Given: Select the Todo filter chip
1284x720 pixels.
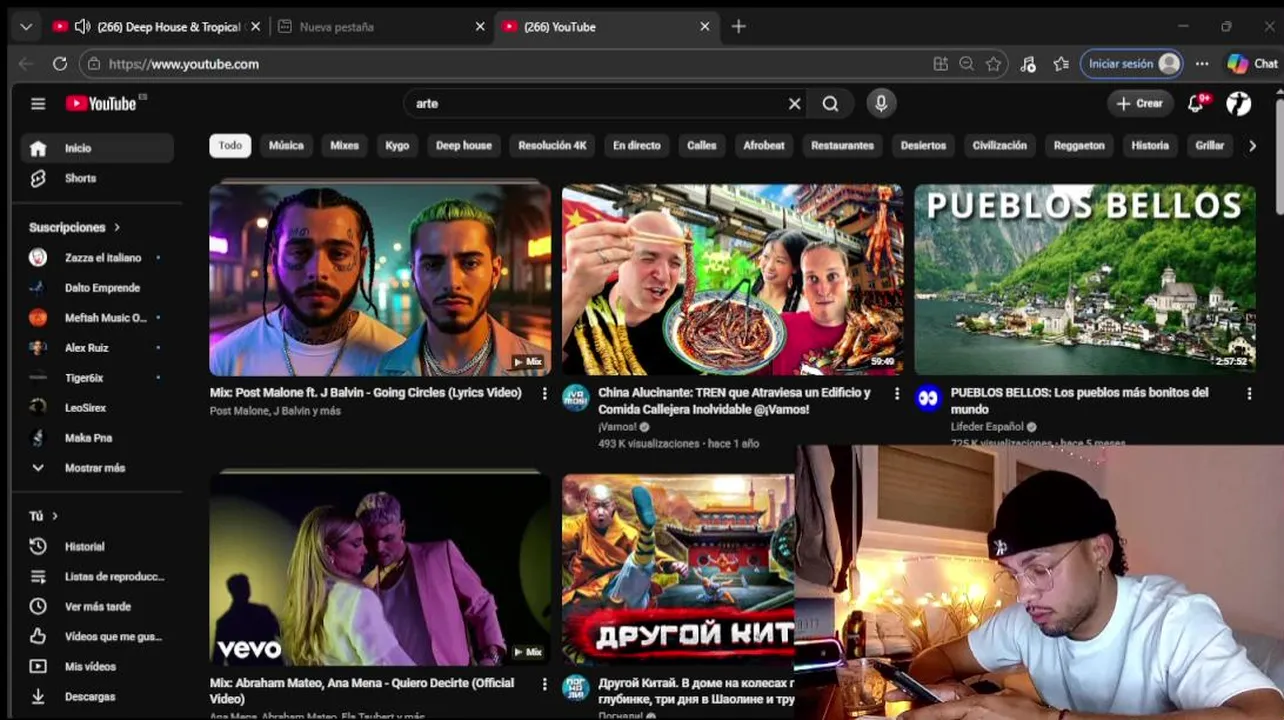Looking at the screenshot, I should tap(230, 146).
